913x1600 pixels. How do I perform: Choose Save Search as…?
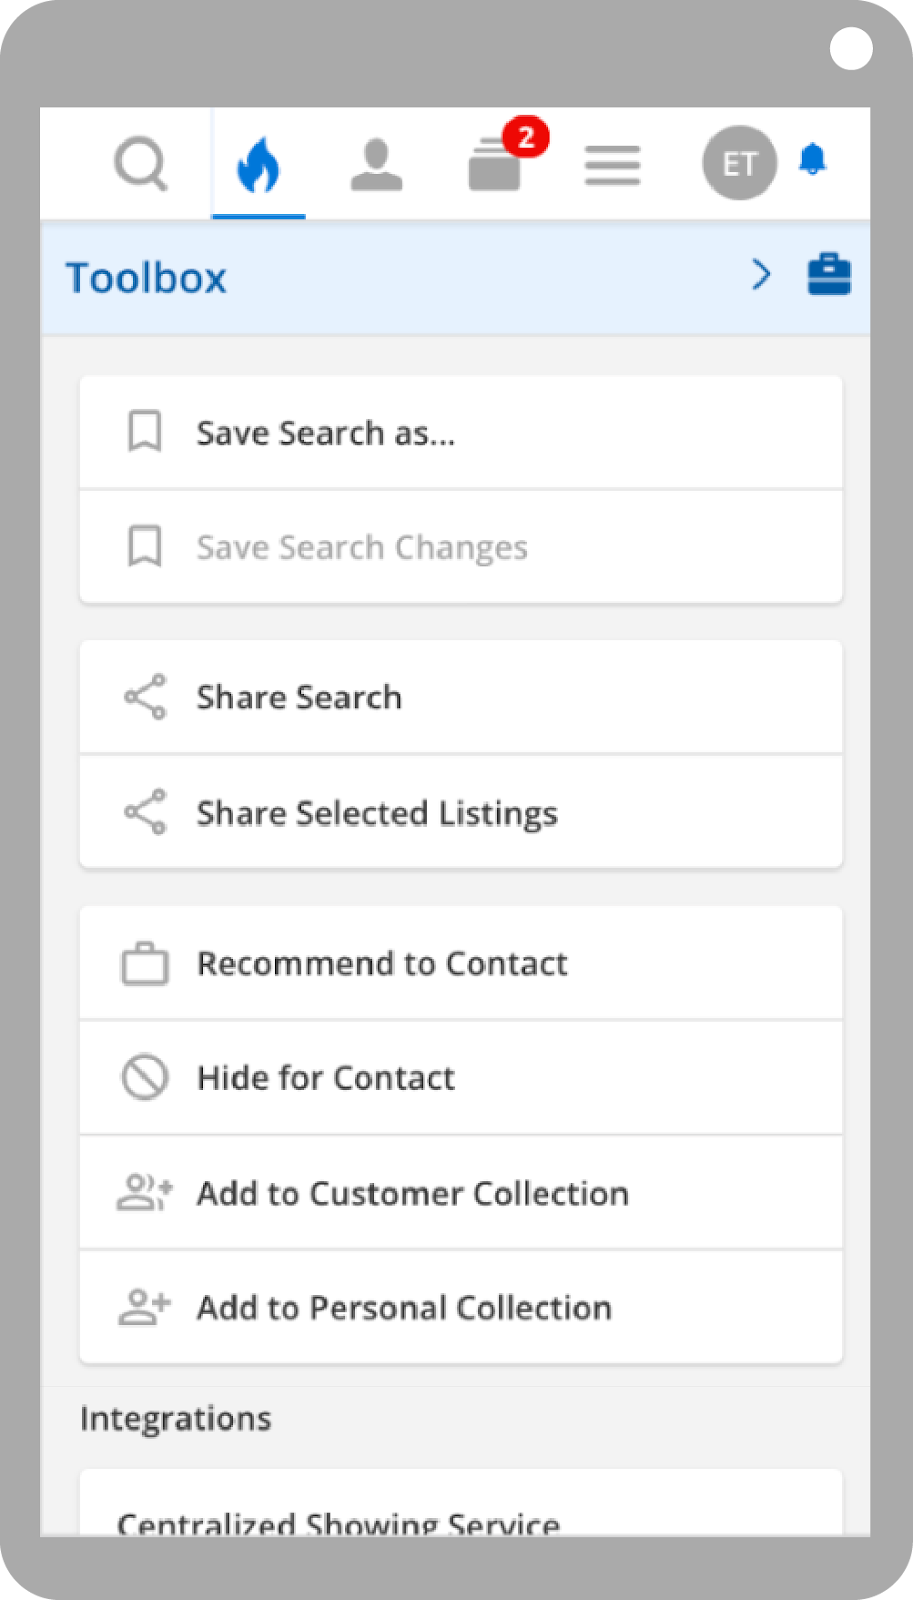pyautogui.click(x=325, y=433)
